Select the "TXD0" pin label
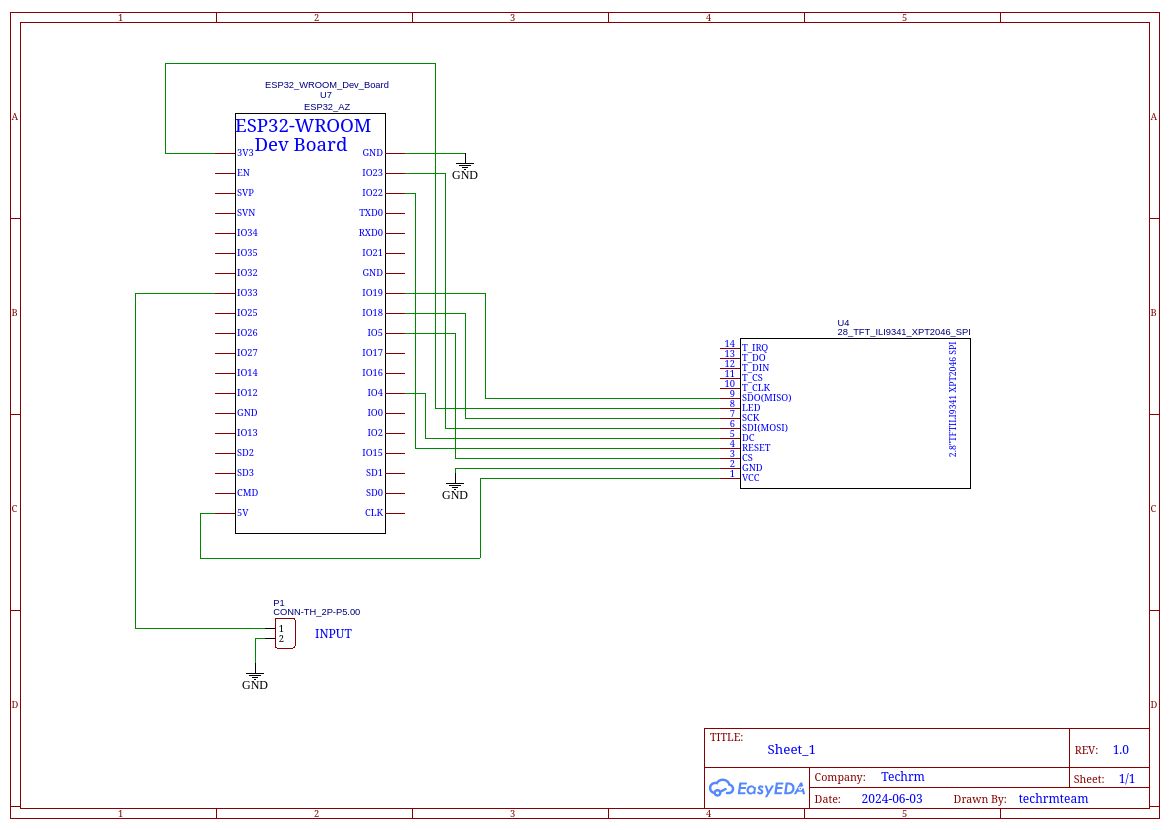1169x830 pixels. 371,213
